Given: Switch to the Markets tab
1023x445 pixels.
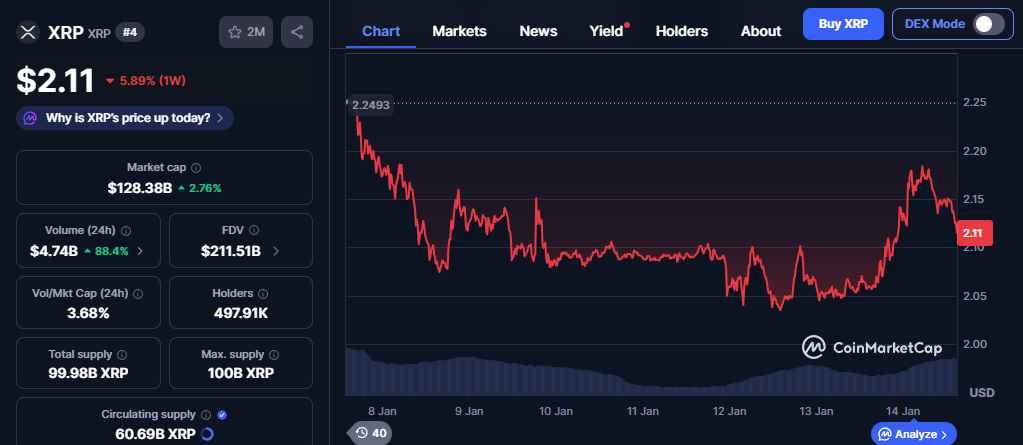Looking at the screenshot, I should coord(459,31).
